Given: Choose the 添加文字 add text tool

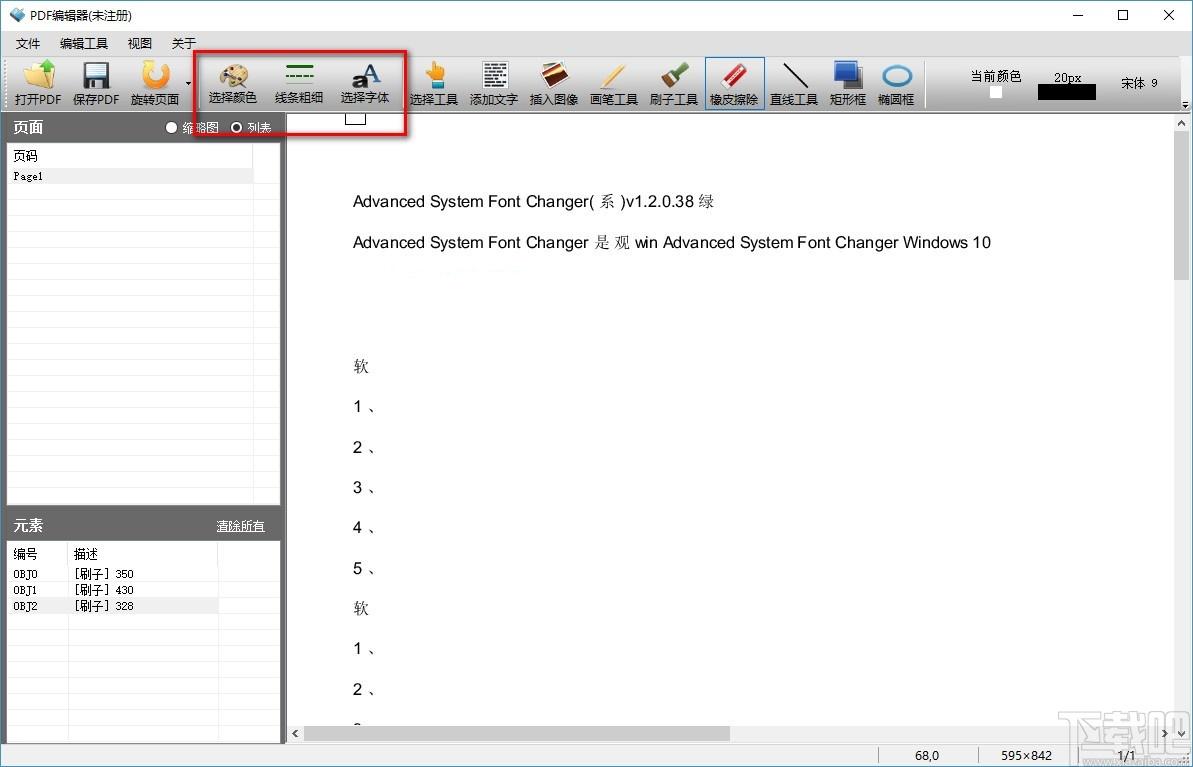Looking at the screenshot, I should 494,84.
